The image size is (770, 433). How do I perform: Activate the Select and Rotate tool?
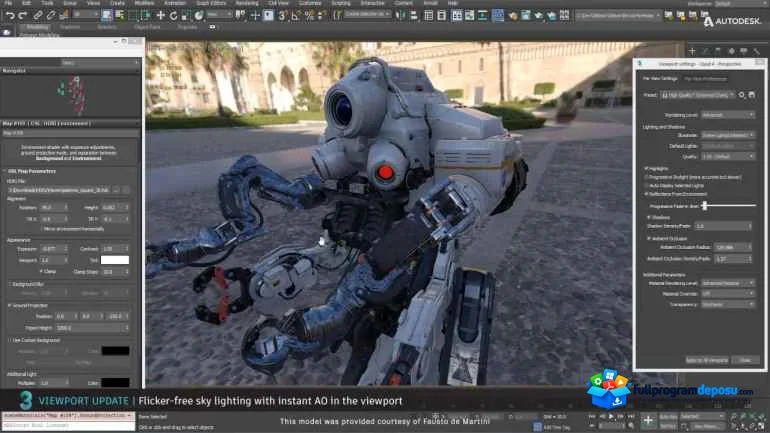(173, 16)
